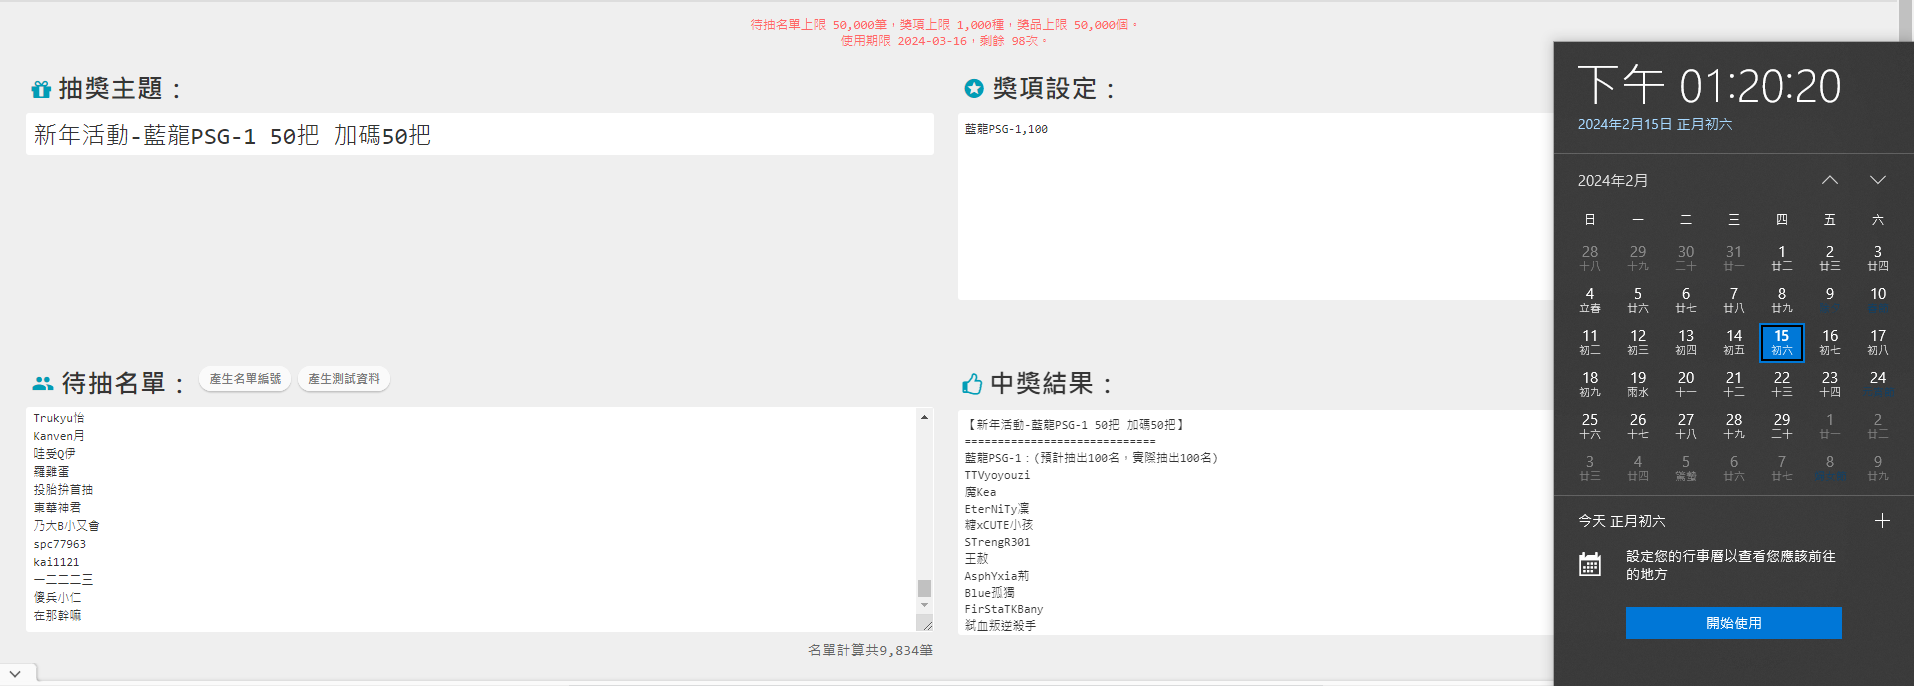Select February 16 in the calendar
Viewport: 1914px width, 686px height.
[x=1830, y=342]
